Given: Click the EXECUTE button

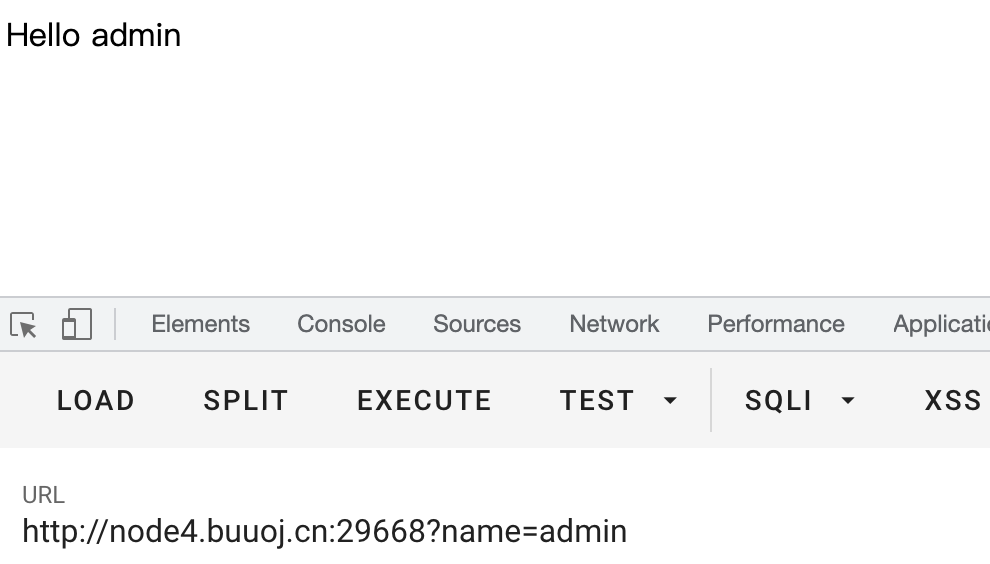Looking at the screenshot, I should pos(424,400).
